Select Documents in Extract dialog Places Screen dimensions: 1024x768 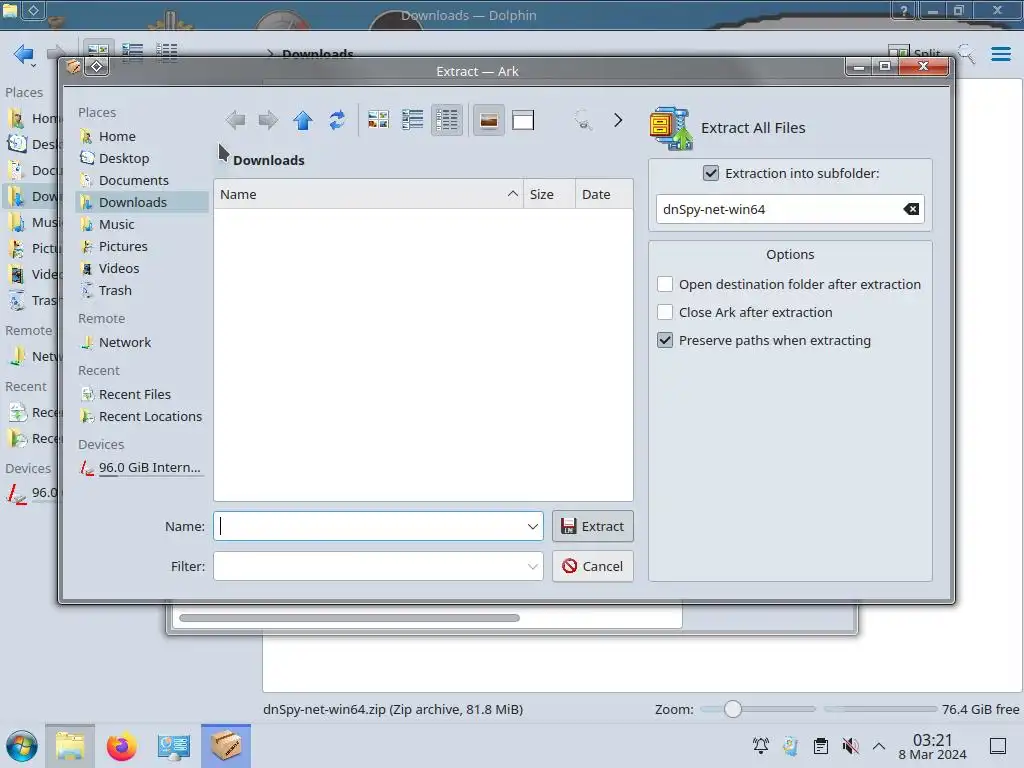tap(141, 180)
